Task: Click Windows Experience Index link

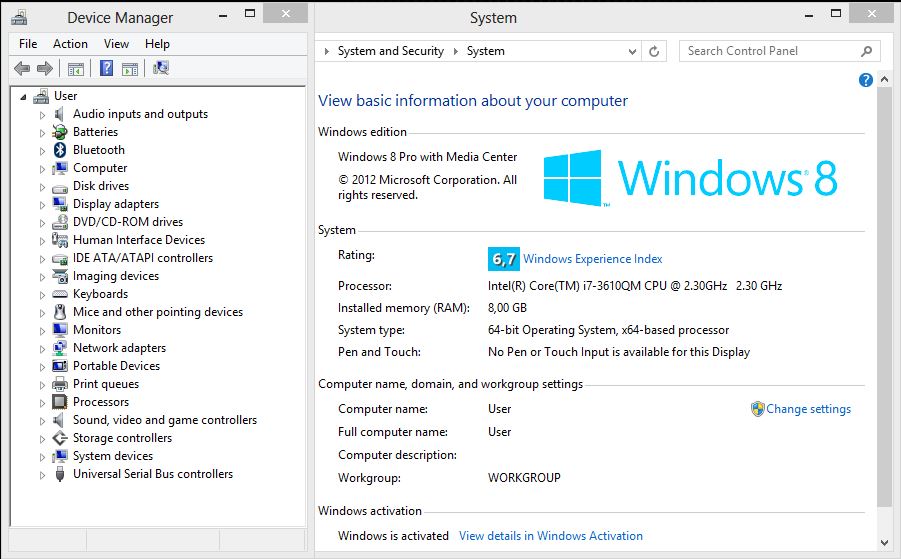Action: click(592, 259)
